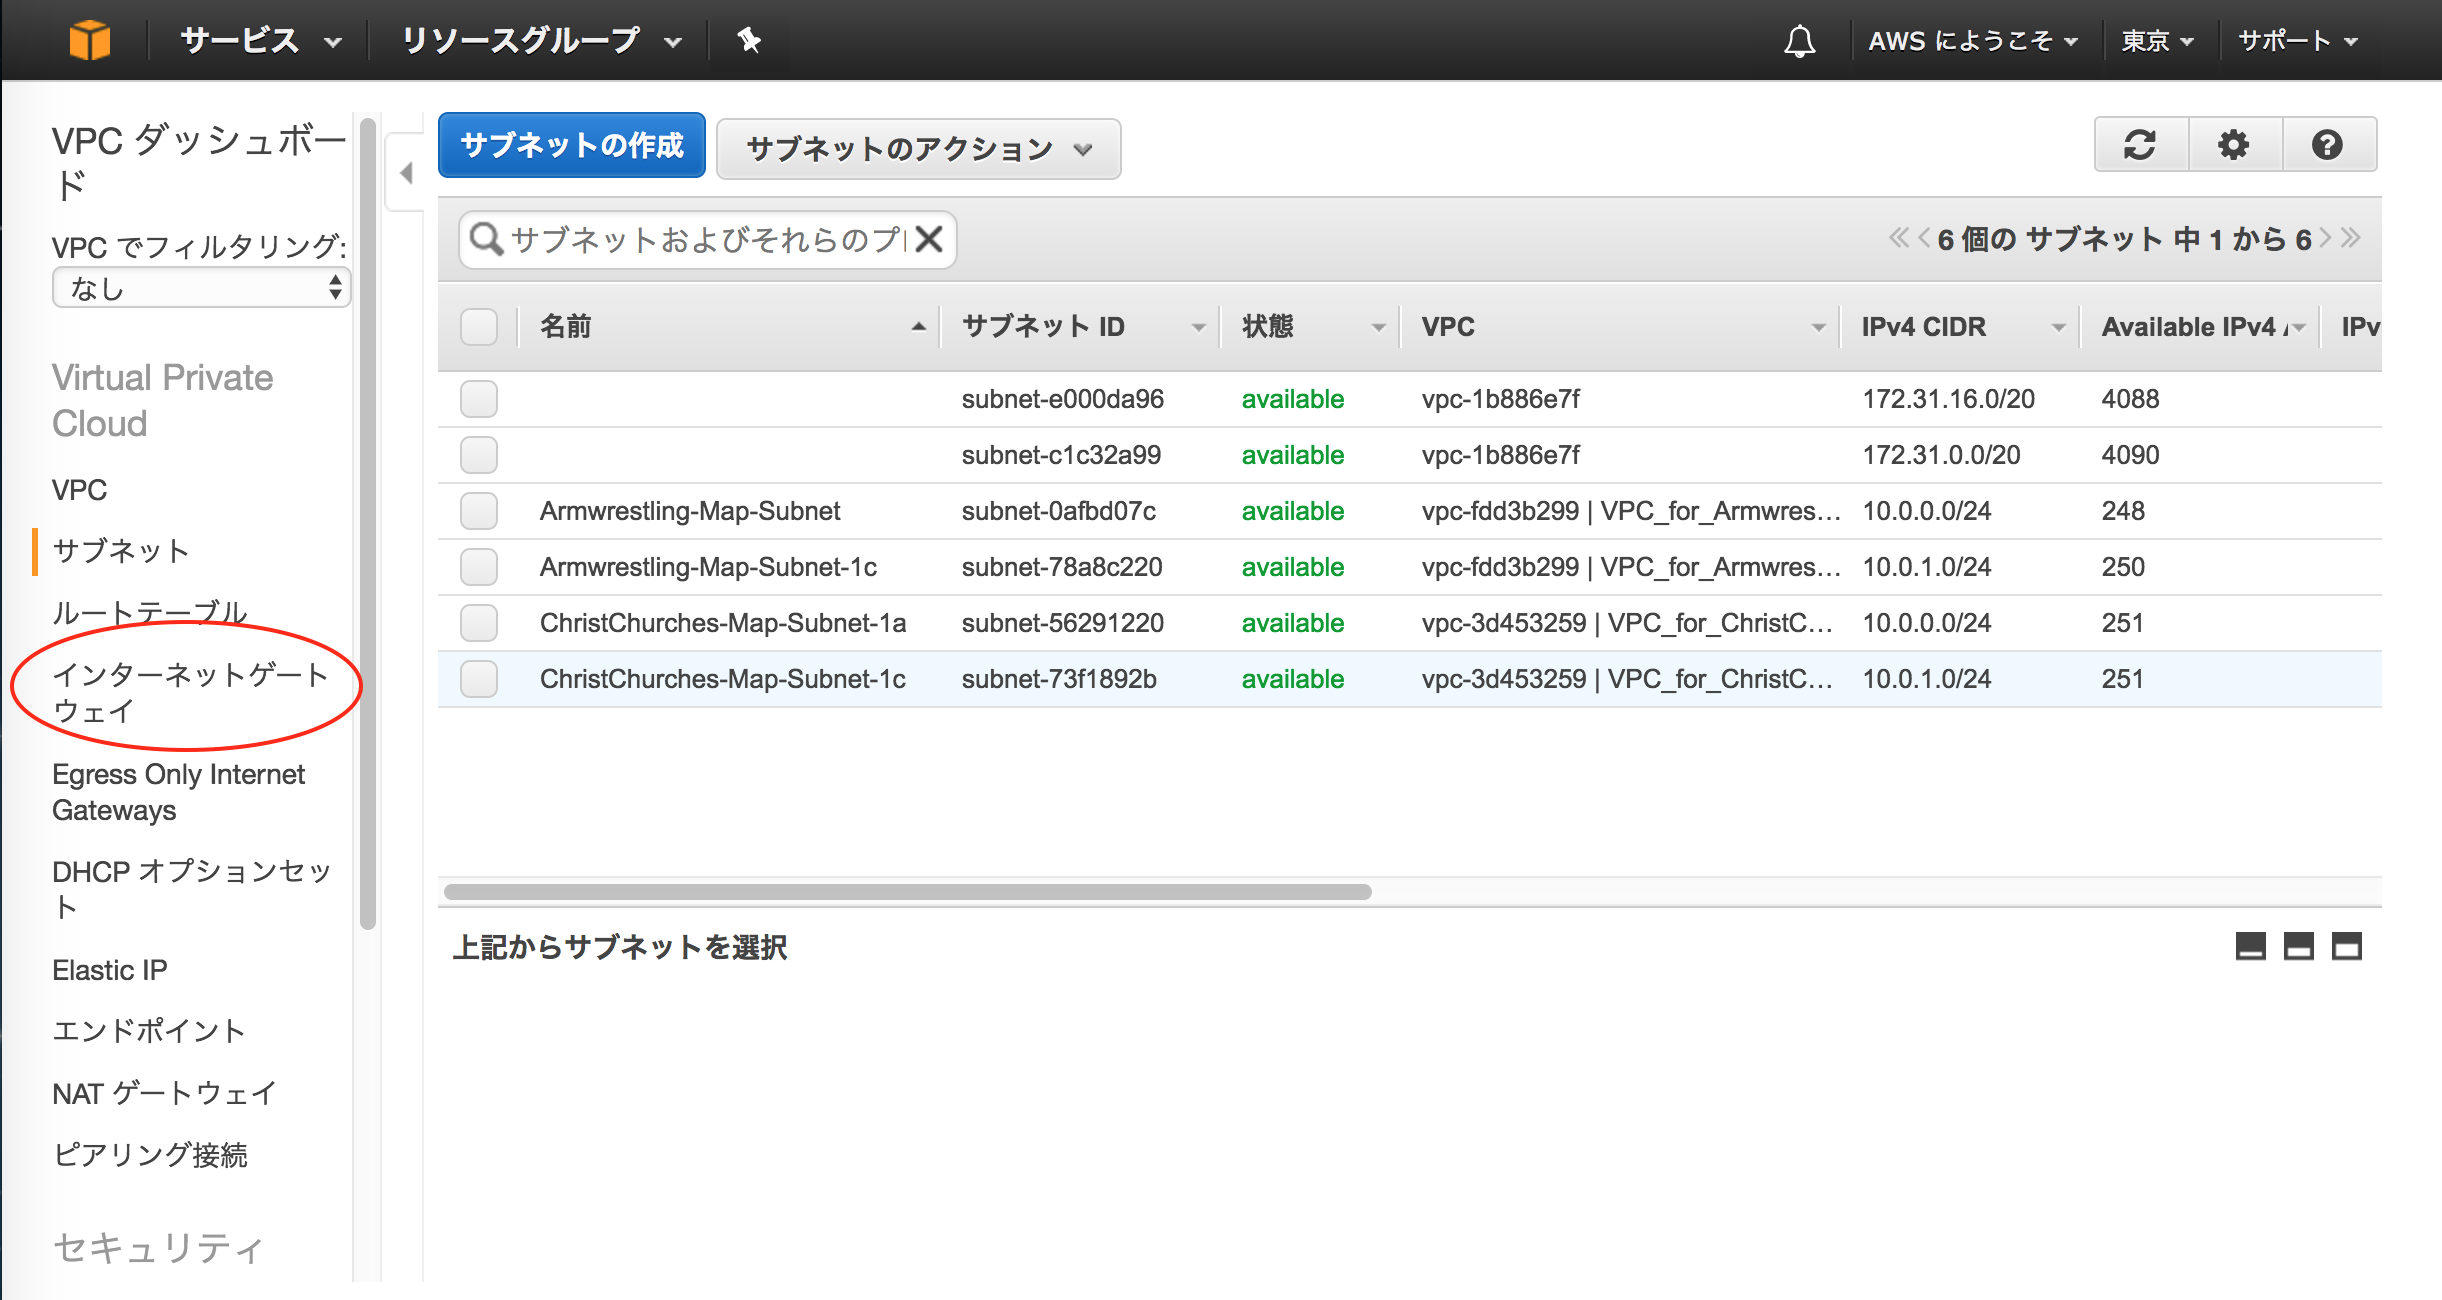Check the subnet-e000da96 row checkbox
The width and height of the screenshot is (2442, 1300).
coord(481,399)
